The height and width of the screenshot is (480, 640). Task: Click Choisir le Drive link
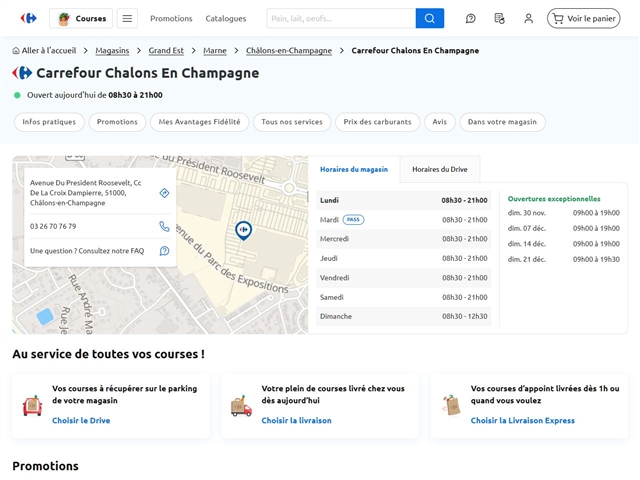tap(81, 420)
